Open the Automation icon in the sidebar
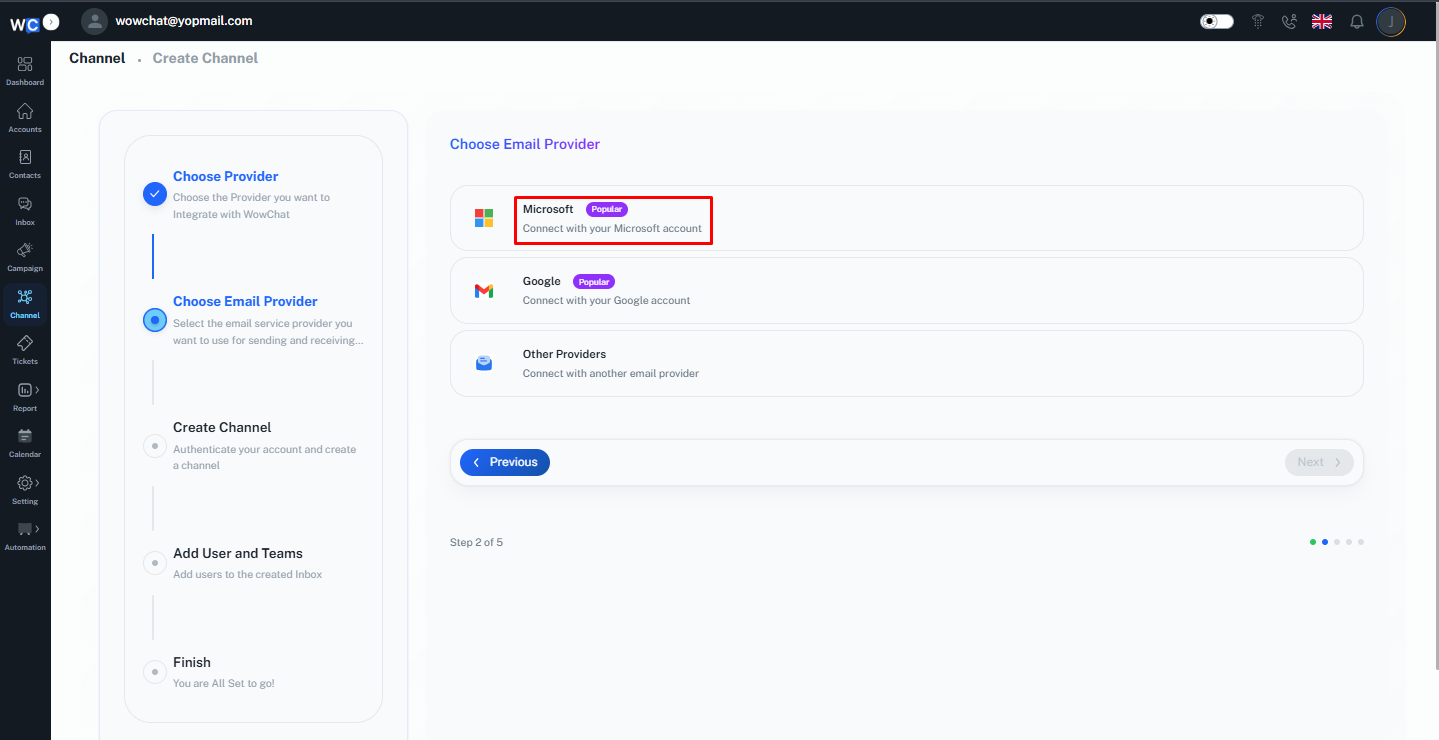Image resolution: width=1439 pixels, height=740 pixels. tap(25, 529)
